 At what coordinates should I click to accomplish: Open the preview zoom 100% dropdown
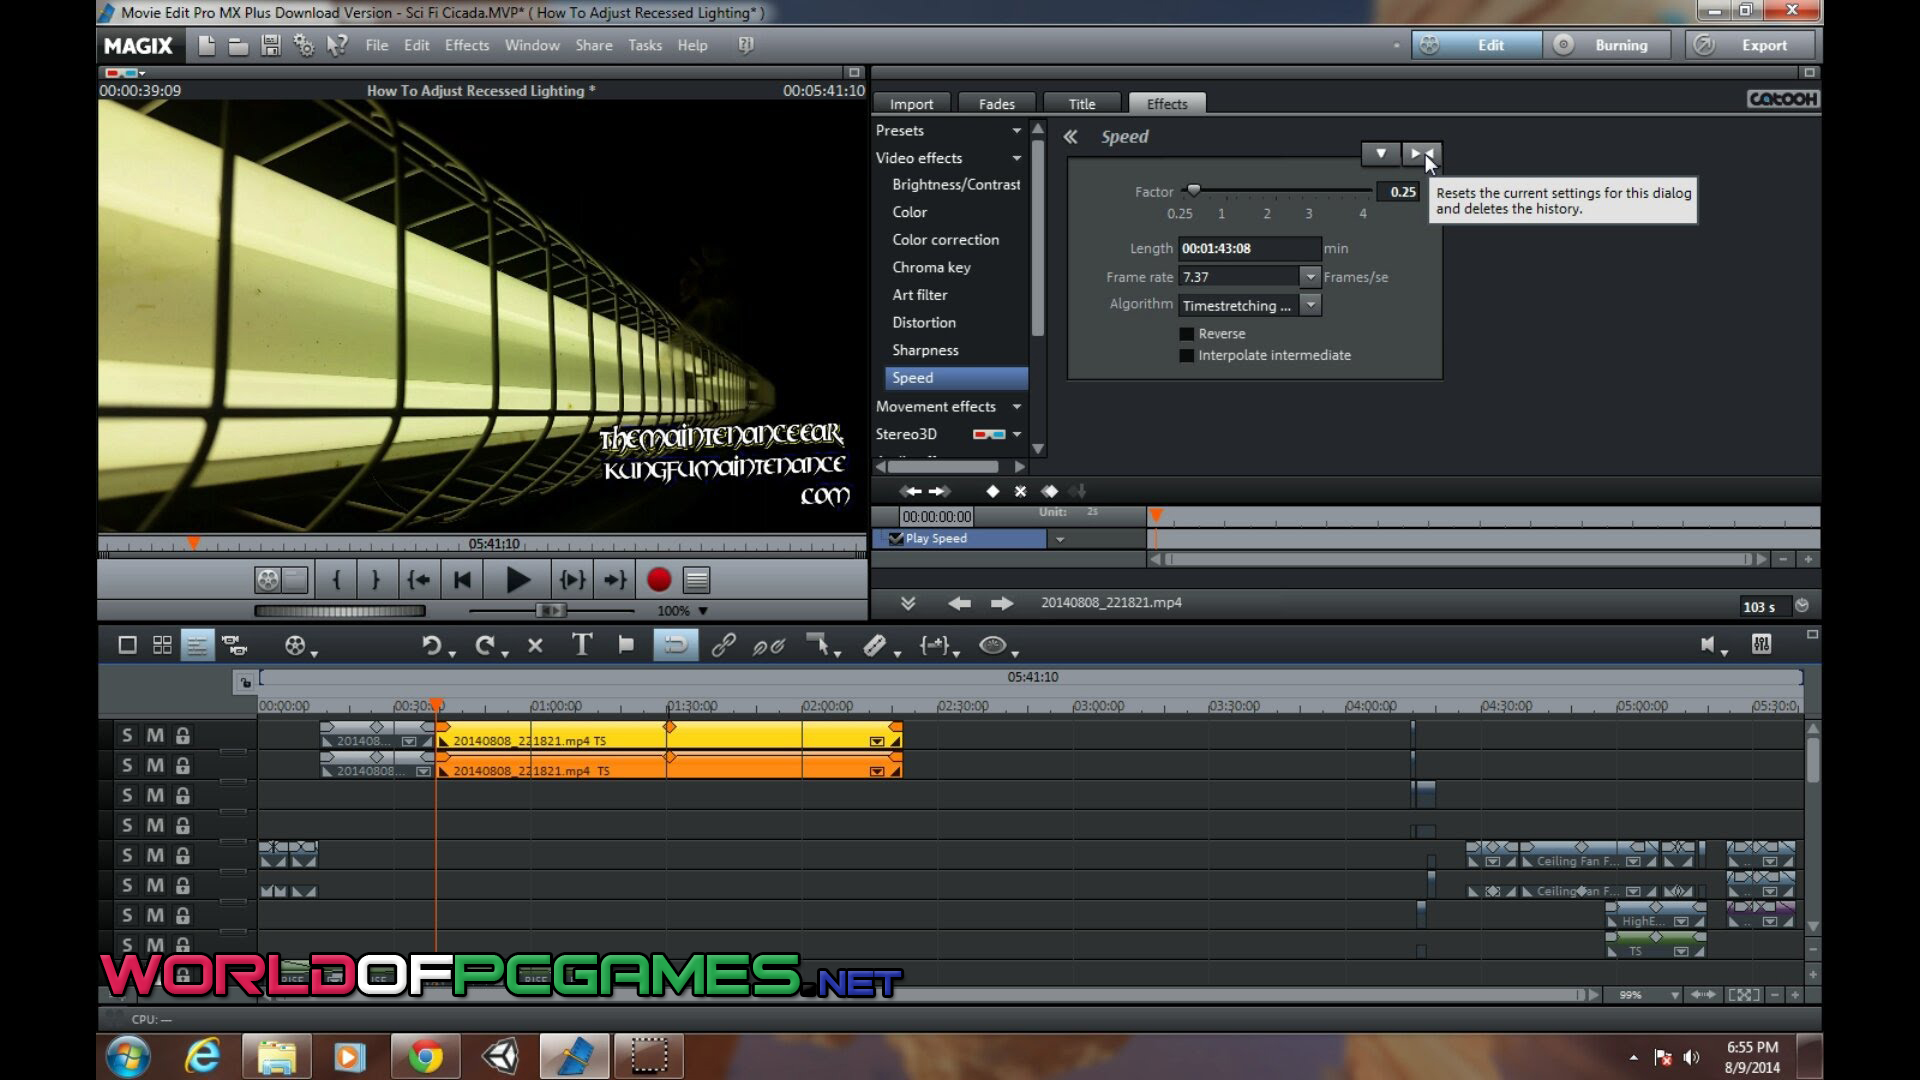[x=703, y=611]
